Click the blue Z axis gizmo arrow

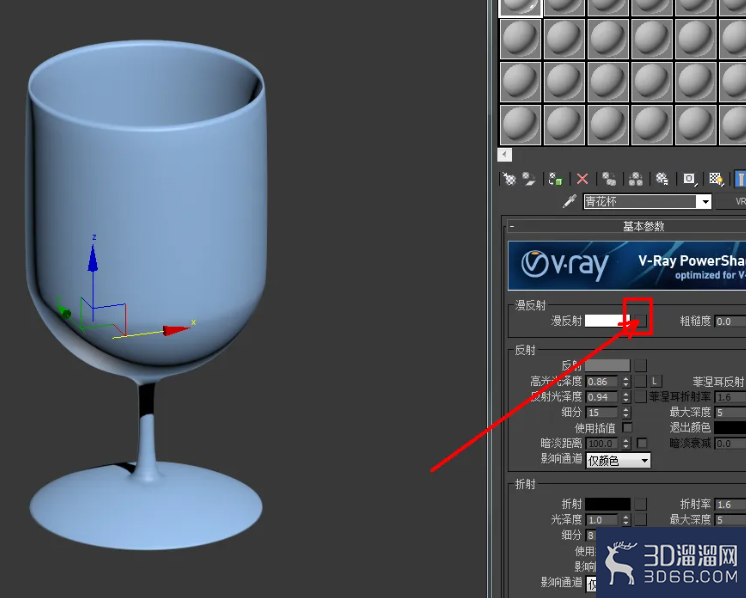pyautogui.click(x=93, y=258)
